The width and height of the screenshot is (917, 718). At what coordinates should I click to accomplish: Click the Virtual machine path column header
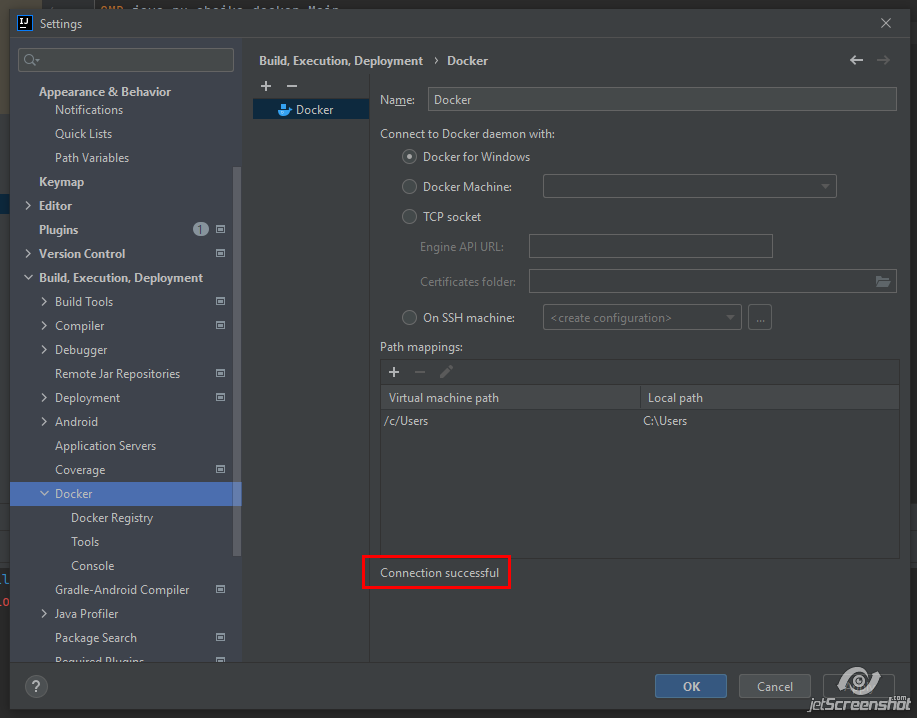click(x=510, y=398)
